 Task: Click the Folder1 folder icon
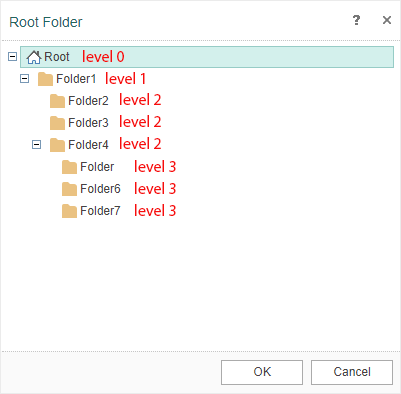click(x=45, y=79)
